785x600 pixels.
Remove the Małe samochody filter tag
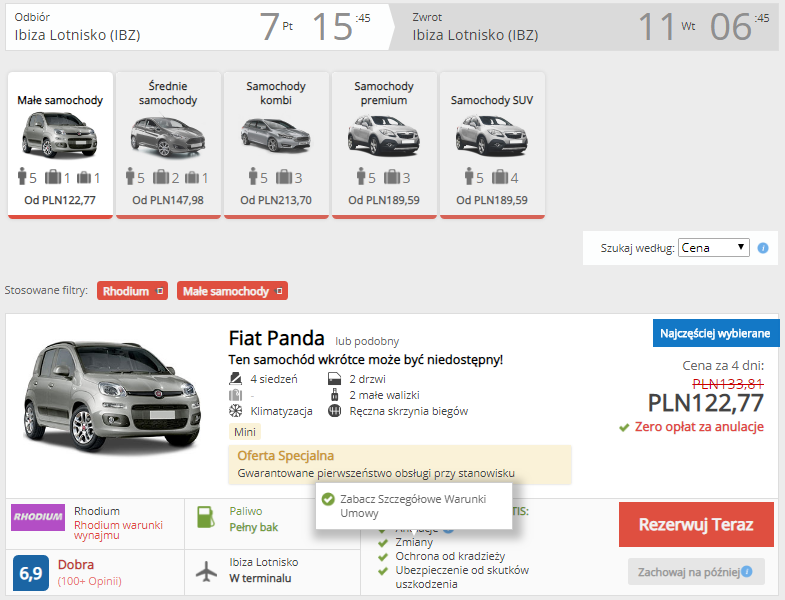(x=279, y=291)
